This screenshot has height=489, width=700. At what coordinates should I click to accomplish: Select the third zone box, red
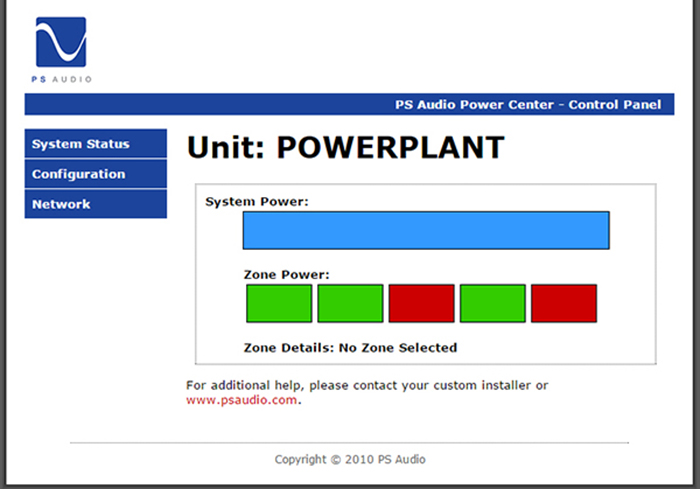421,303
